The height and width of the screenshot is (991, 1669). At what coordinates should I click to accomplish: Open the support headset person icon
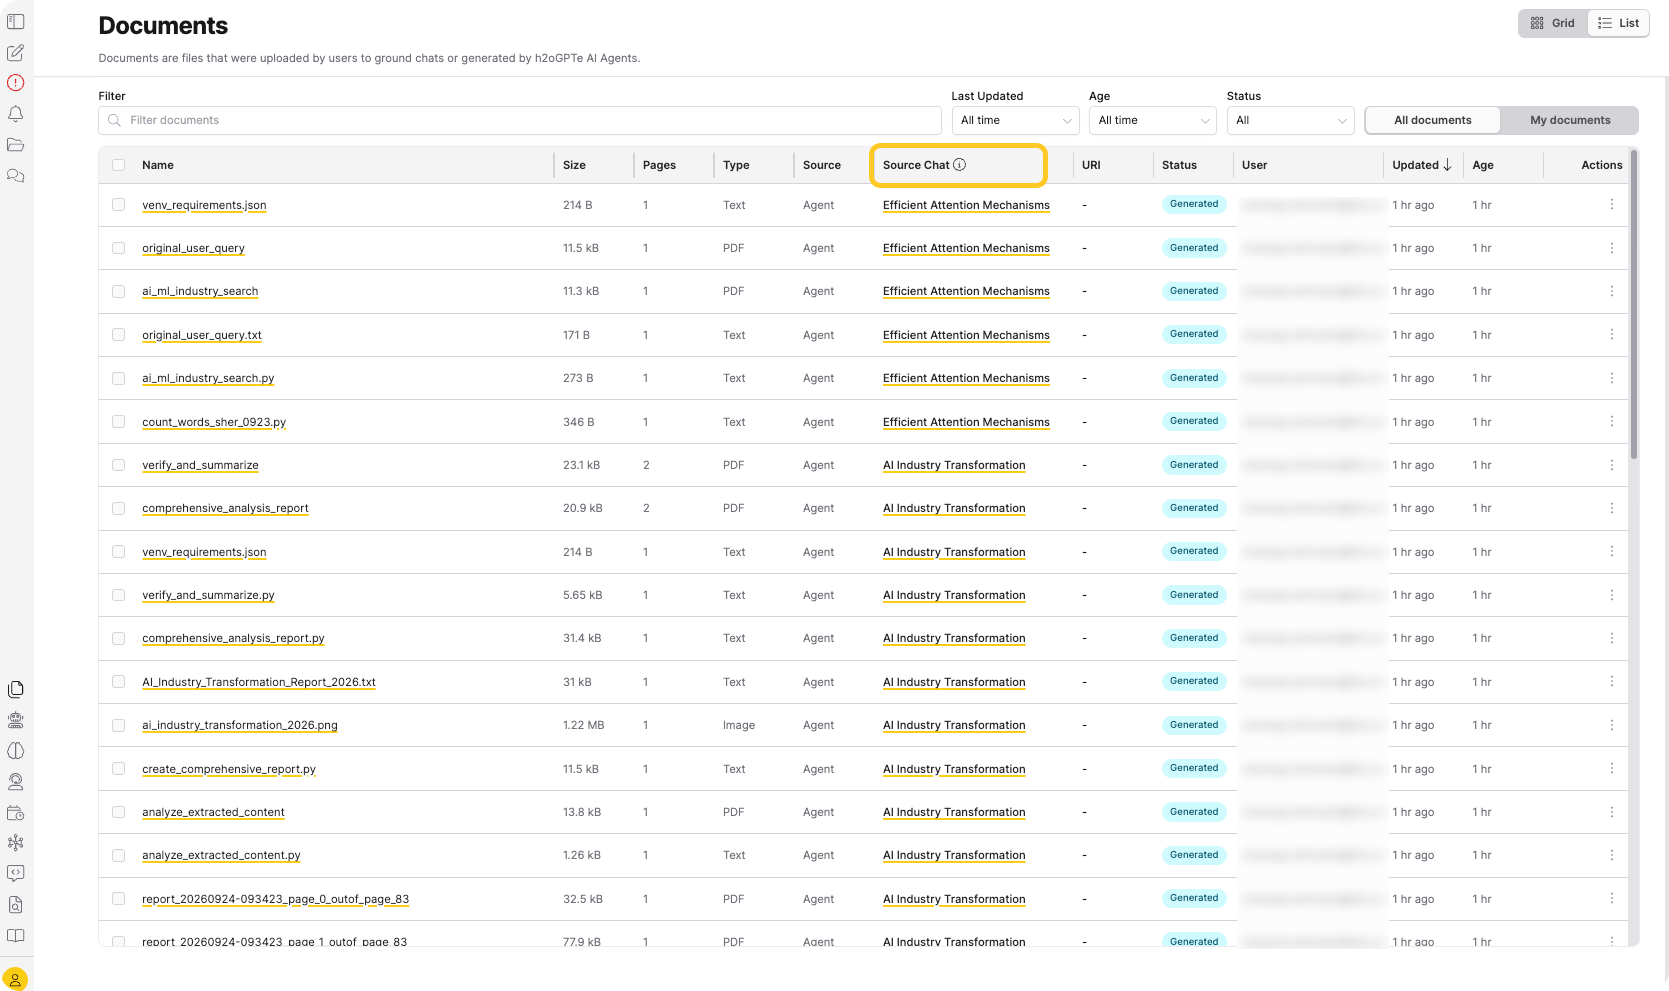pyautogui.click(x=16, y=782)
